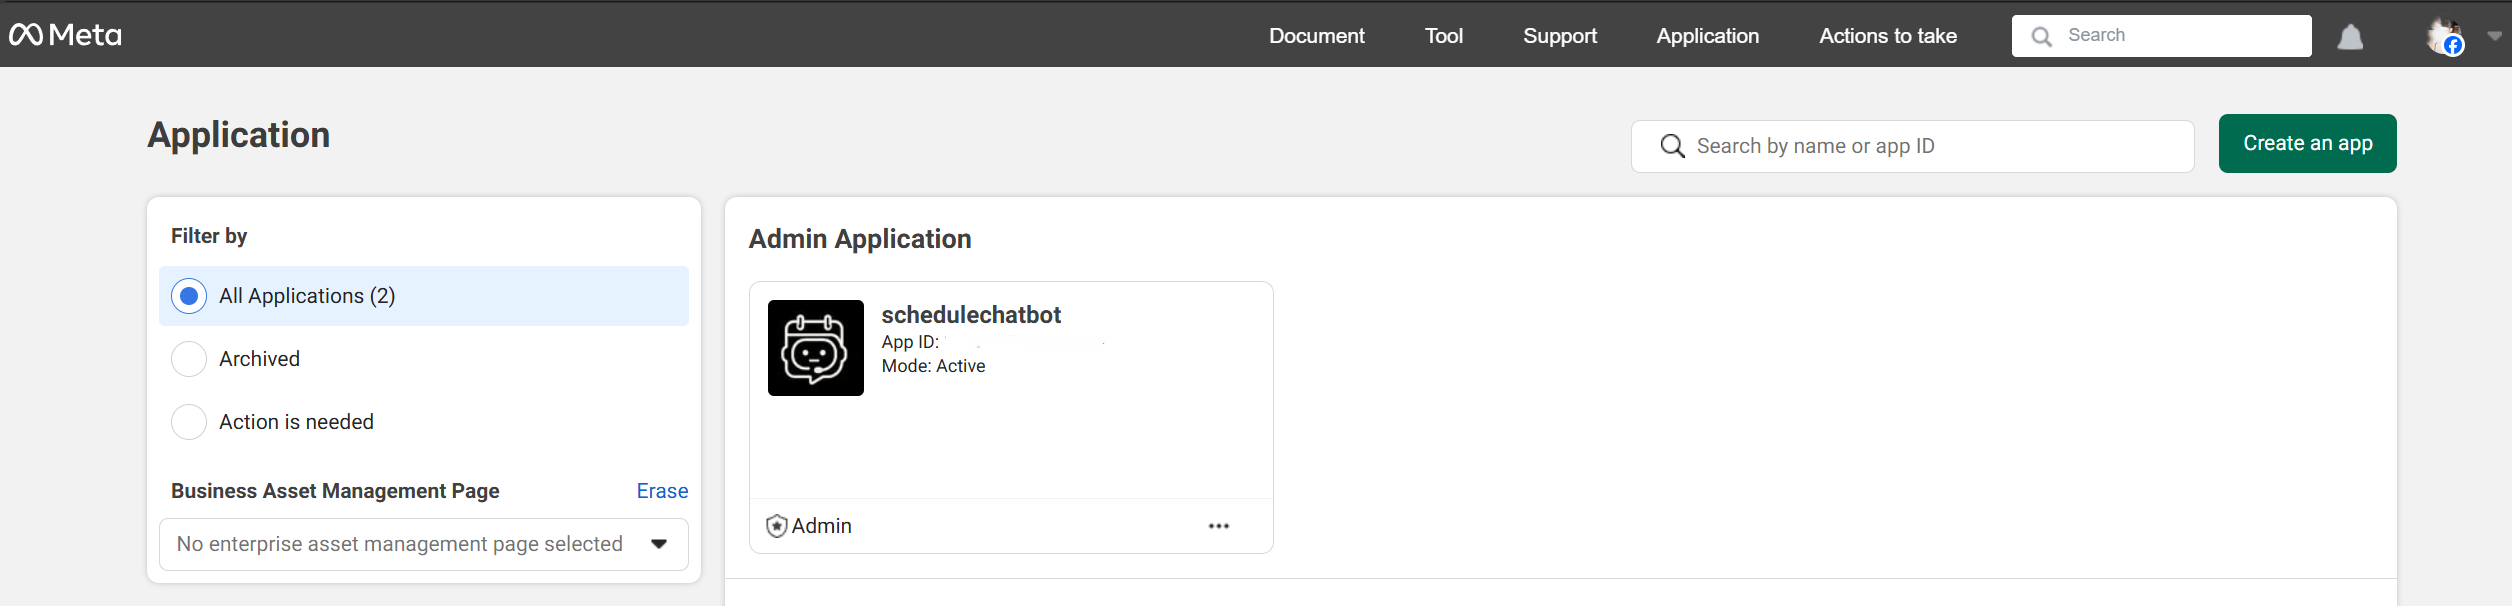Open the three-dot menu on schedulechatbot card

tap(1218, 526)
